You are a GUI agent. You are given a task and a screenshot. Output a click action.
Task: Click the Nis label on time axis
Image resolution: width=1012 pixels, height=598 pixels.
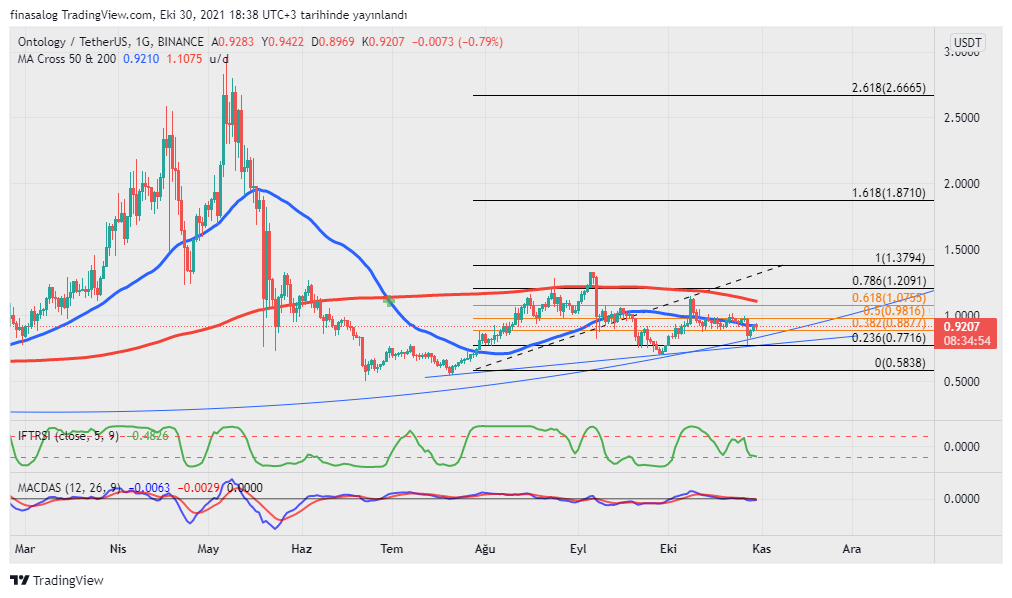[x=118, y=549]
